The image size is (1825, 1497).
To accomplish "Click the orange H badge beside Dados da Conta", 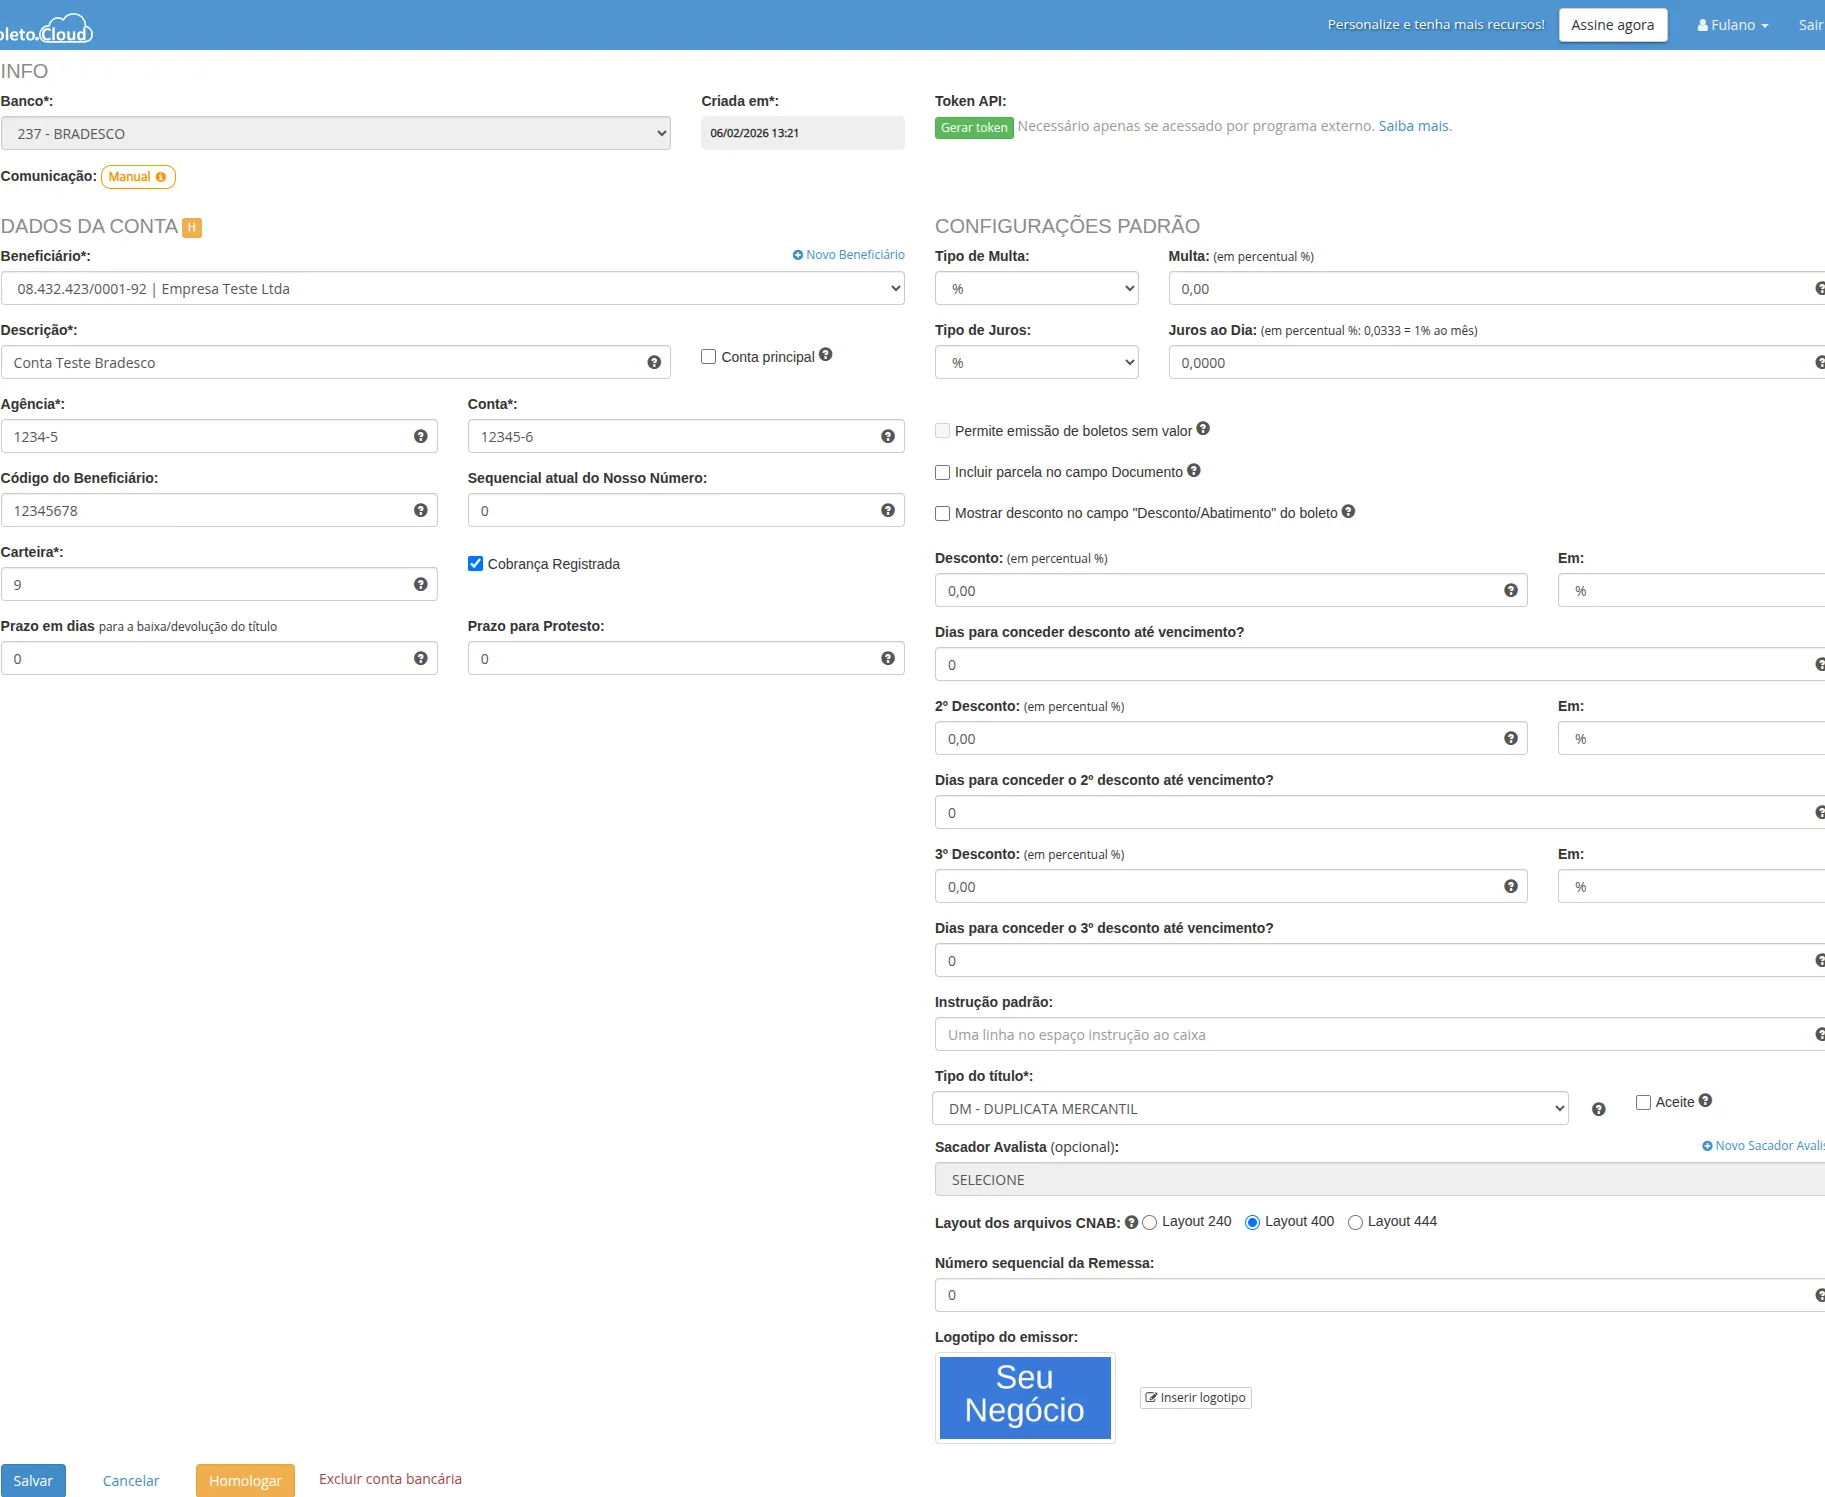I will (192, 227).
